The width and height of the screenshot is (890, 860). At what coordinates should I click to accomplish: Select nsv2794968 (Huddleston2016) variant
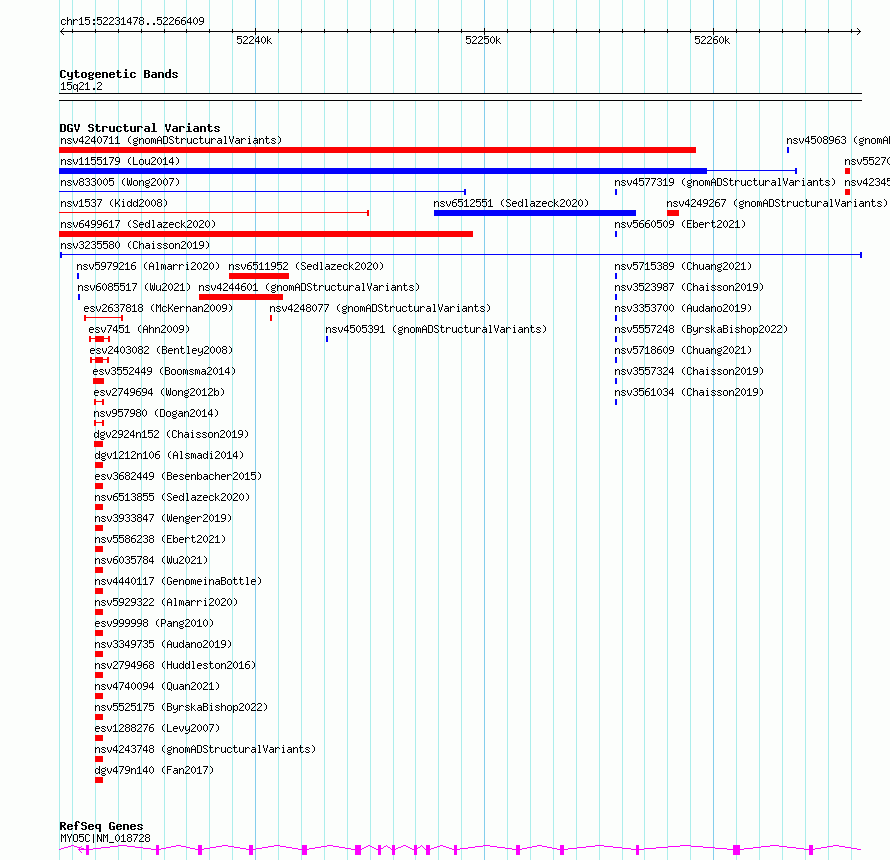pos(175,665)
